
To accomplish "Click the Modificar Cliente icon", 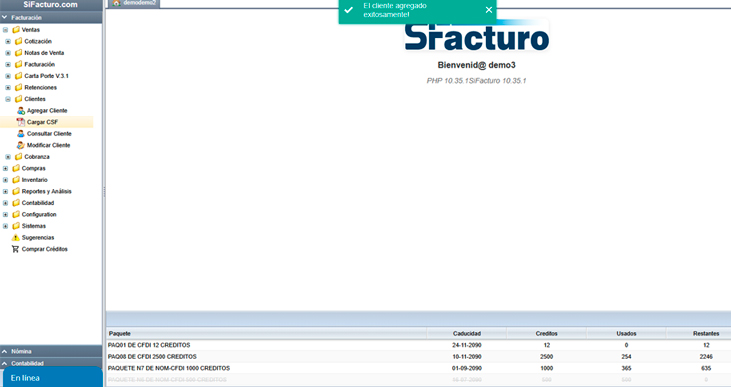I will pos(21,145).
